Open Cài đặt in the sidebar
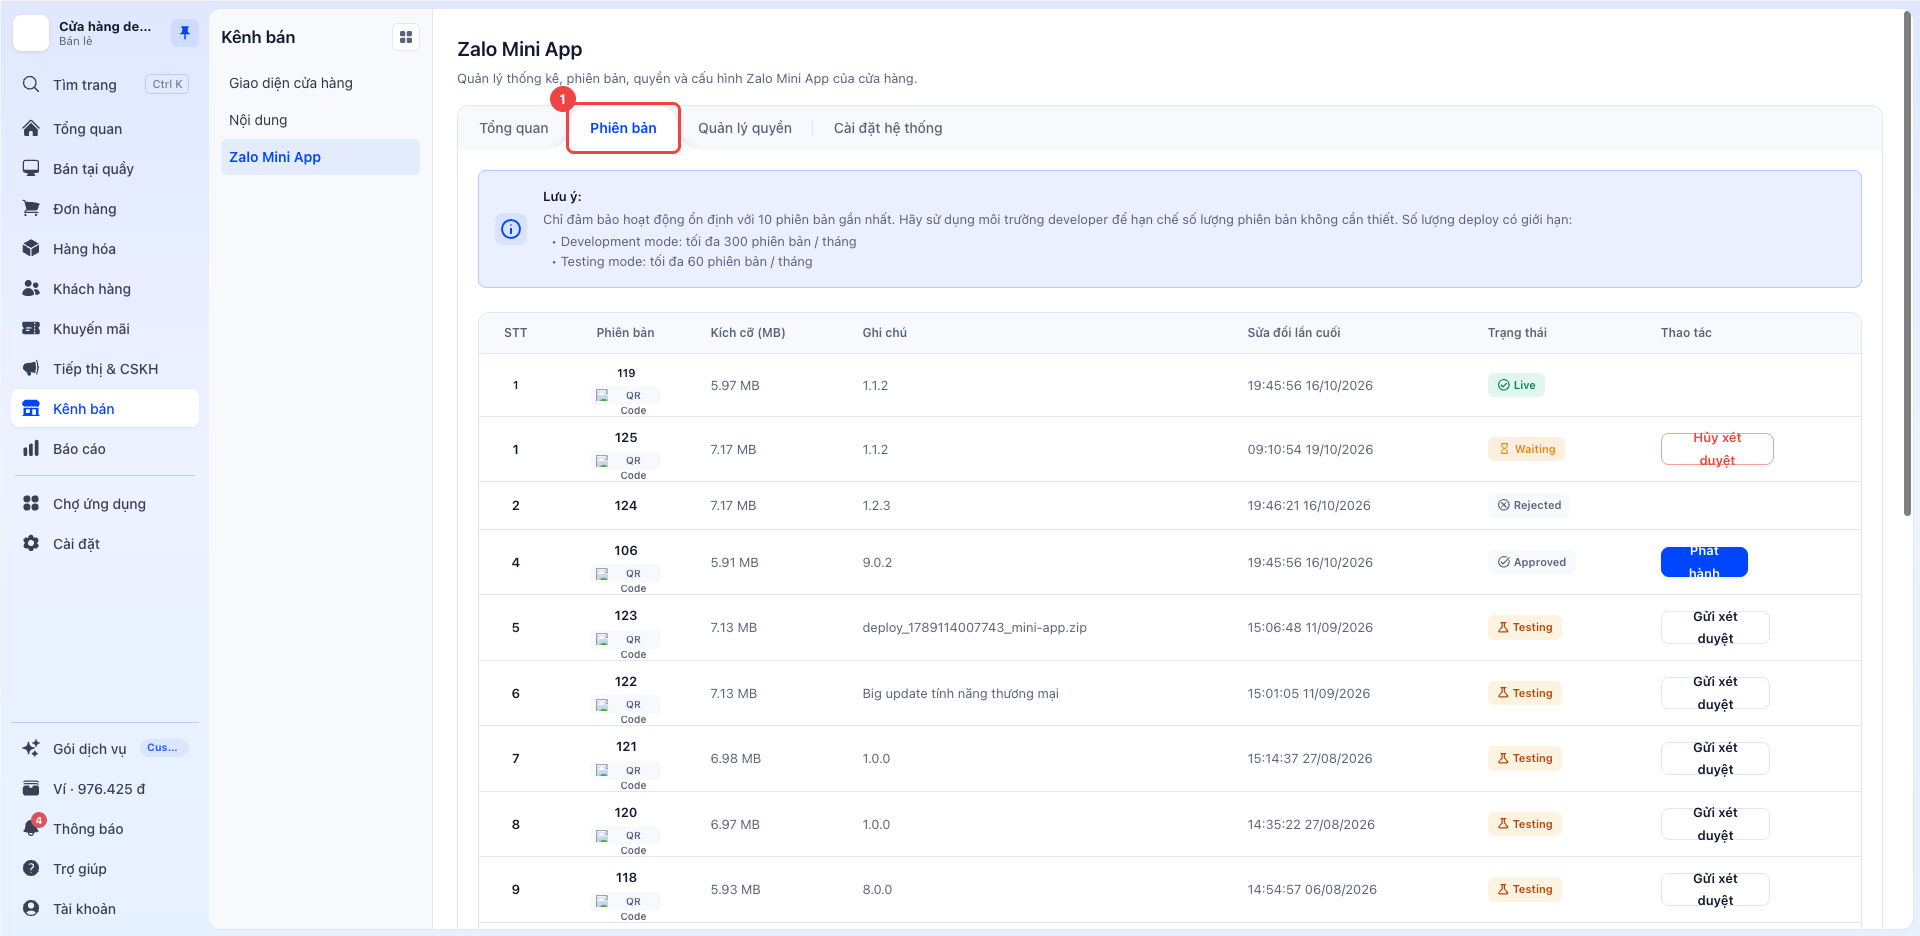 coord(105,544)
